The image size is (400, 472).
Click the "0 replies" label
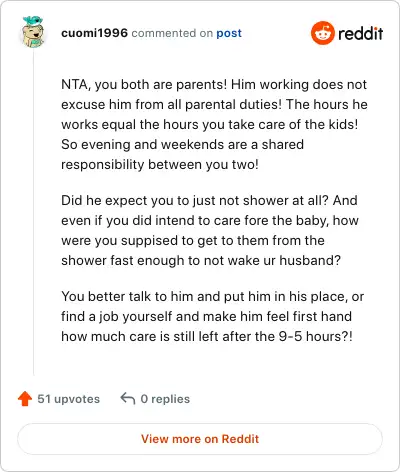tap(165, 399)
